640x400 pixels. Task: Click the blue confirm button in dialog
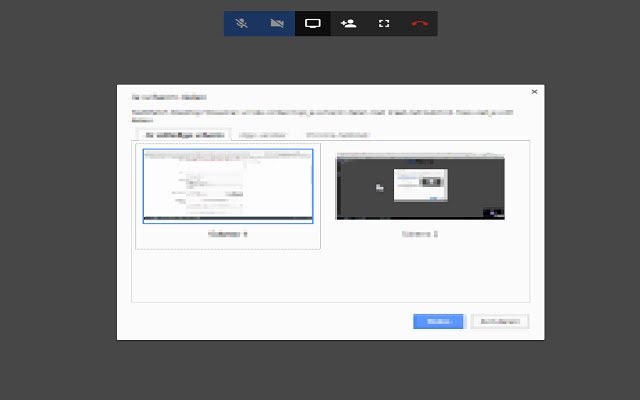[x=438, y=322]
